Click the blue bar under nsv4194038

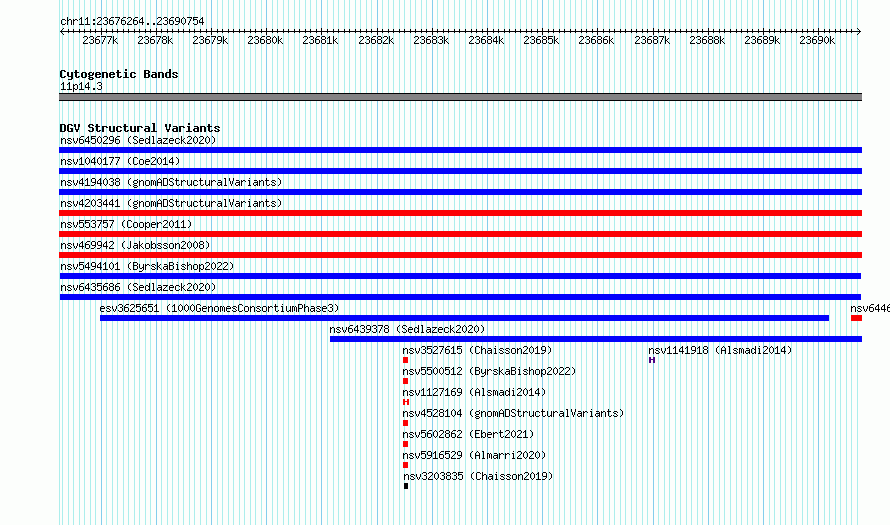coord(460,192)
